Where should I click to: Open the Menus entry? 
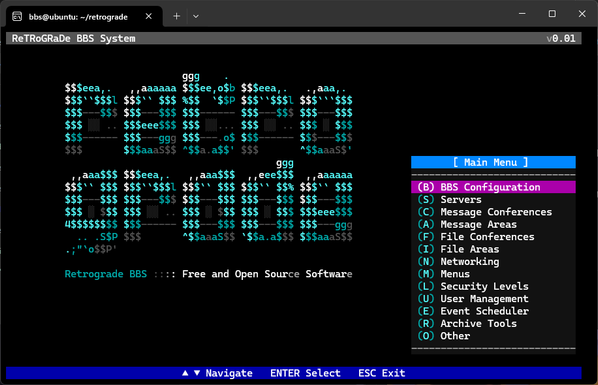[x=493, y=274]
